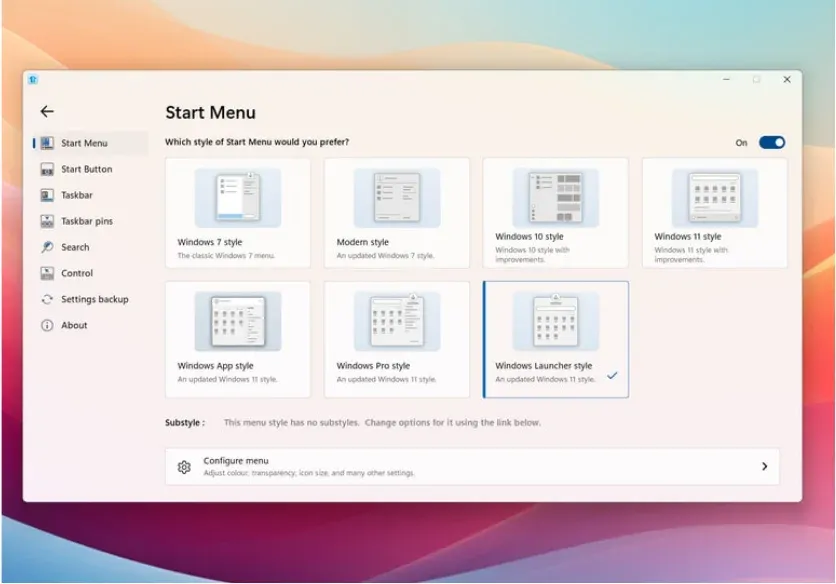Click 'An updated Windows 7 style.' description
Image resolution: width=836 pixels, height=584 pixels.
pos(385,256)
